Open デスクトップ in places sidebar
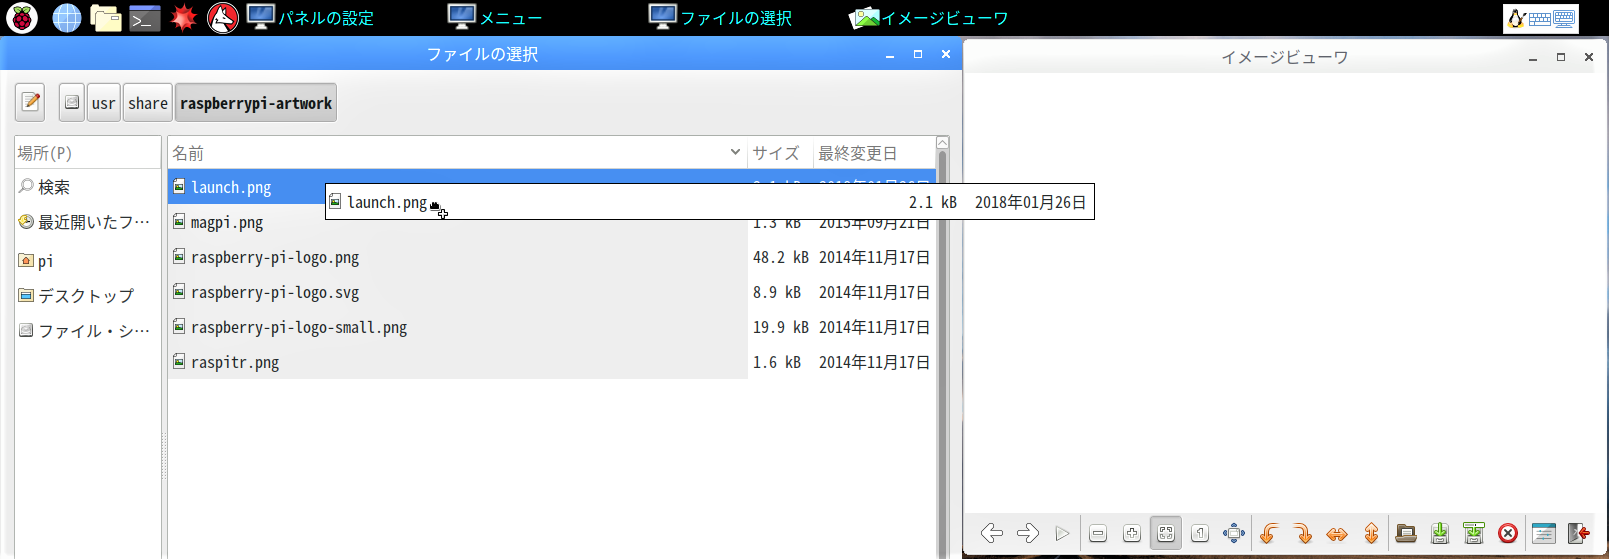The height and width of the screenshot is (559, 1609). pos(86,296)
